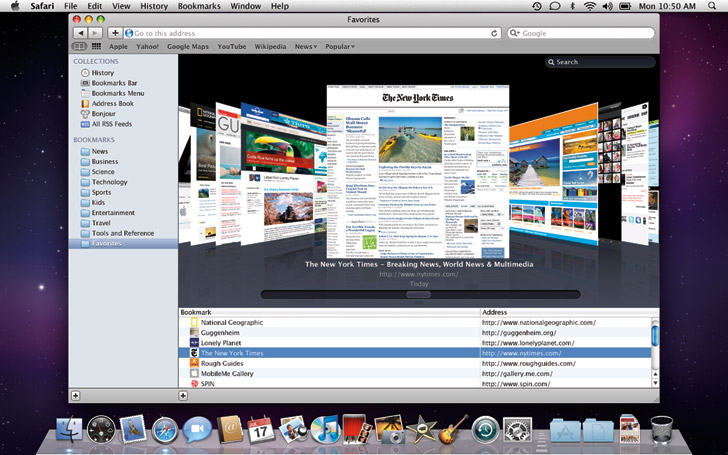Screen dimensions: 728x455
Task: Open the Show All Bookmarks book icon
Action: (79, 46)
